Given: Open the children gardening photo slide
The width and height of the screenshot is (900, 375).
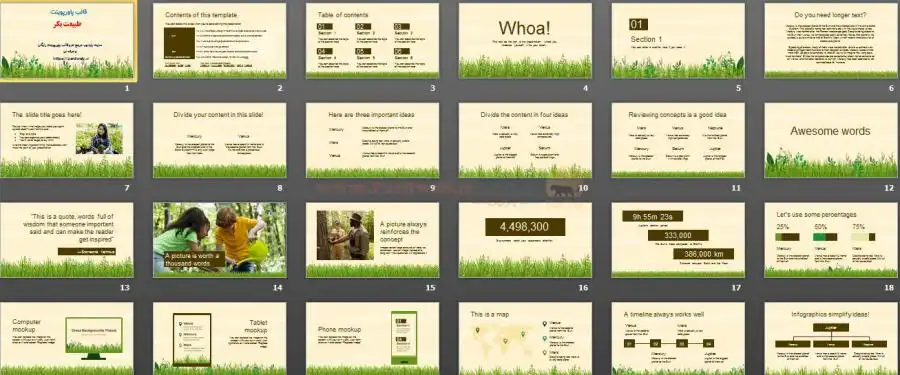Looking at the screenshot, I should click(220, 240).
